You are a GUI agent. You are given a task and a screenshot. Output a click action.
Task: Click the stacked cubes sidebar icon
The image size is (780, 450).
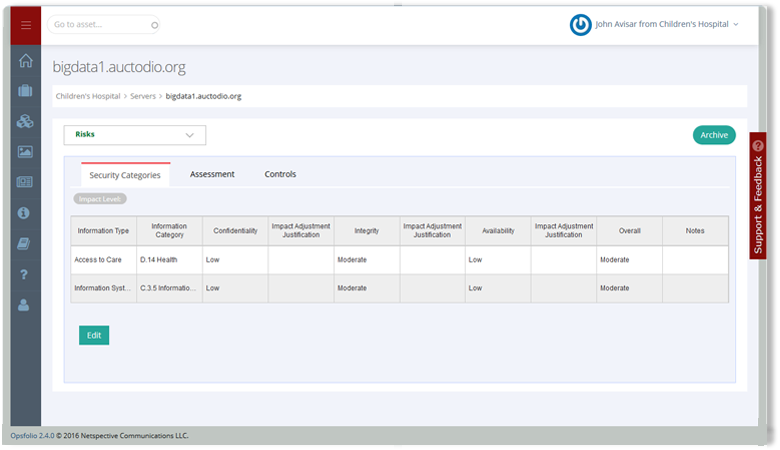[x=26, y=122]
